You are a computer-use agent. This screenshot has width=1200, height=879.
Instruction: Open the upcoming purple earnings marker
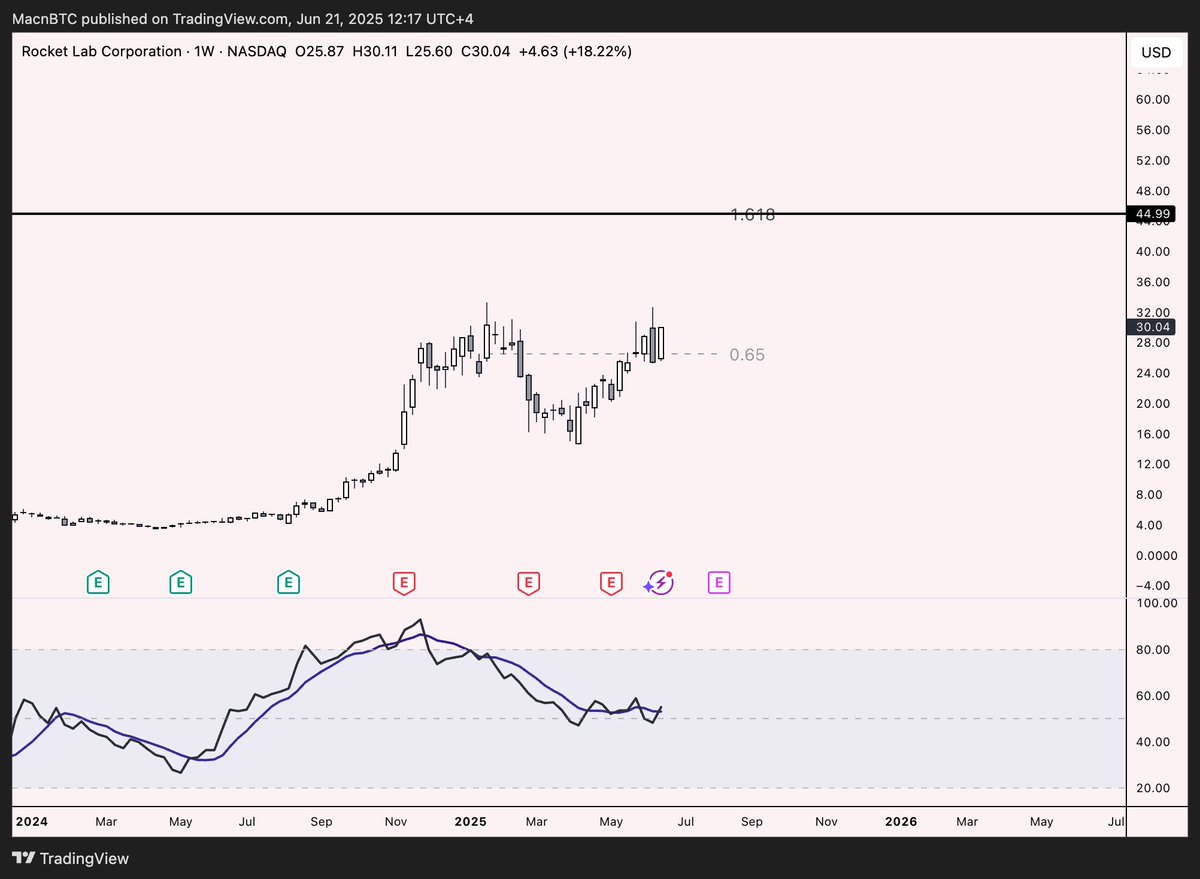719,581
